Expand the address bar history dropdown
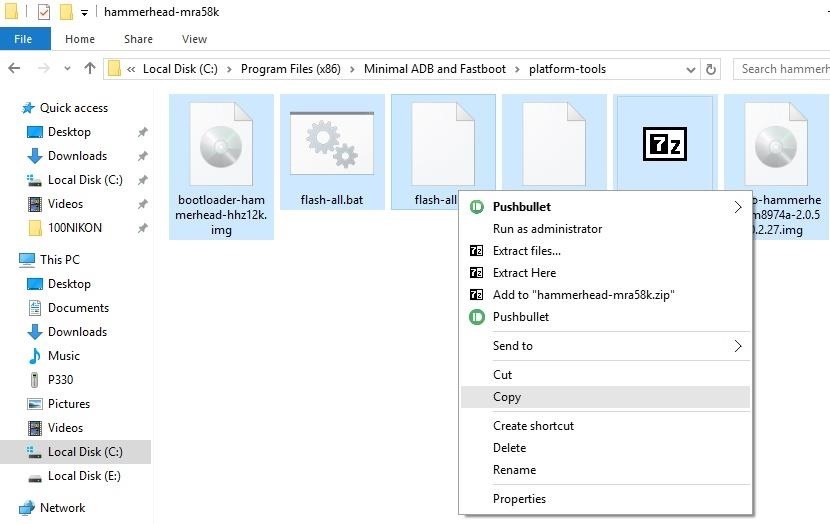830x524 pixels. (690, 69)
